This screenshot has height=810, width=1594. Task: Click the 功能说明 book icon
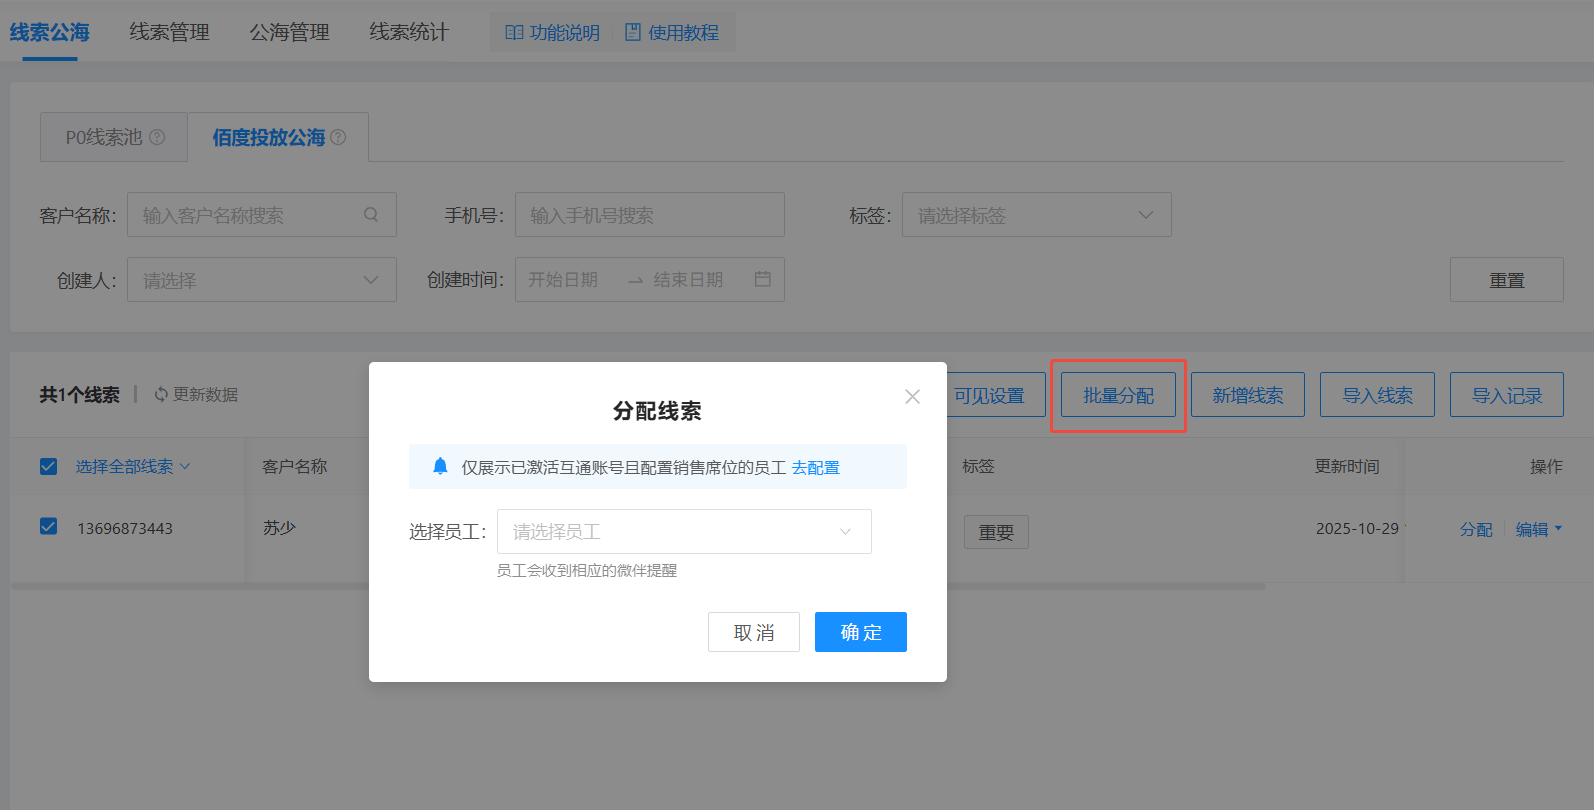point(514,33)
